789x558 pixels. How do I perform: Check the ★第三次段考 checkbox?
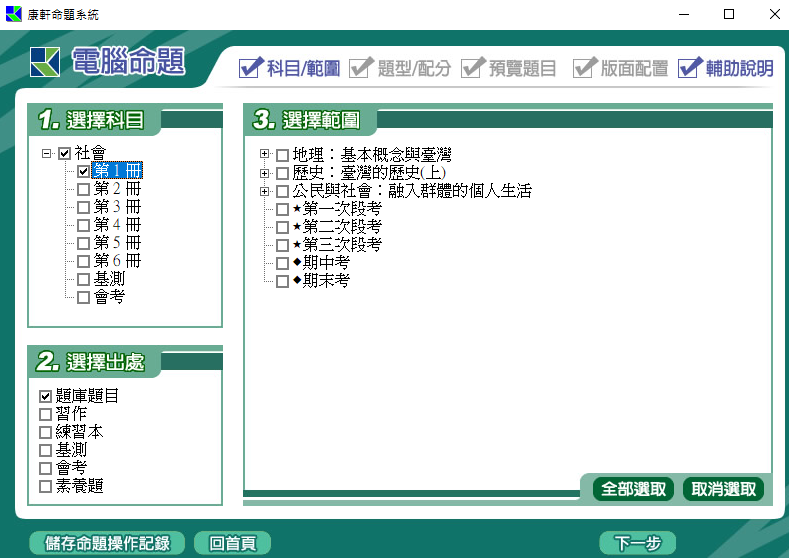coord(282,246)
